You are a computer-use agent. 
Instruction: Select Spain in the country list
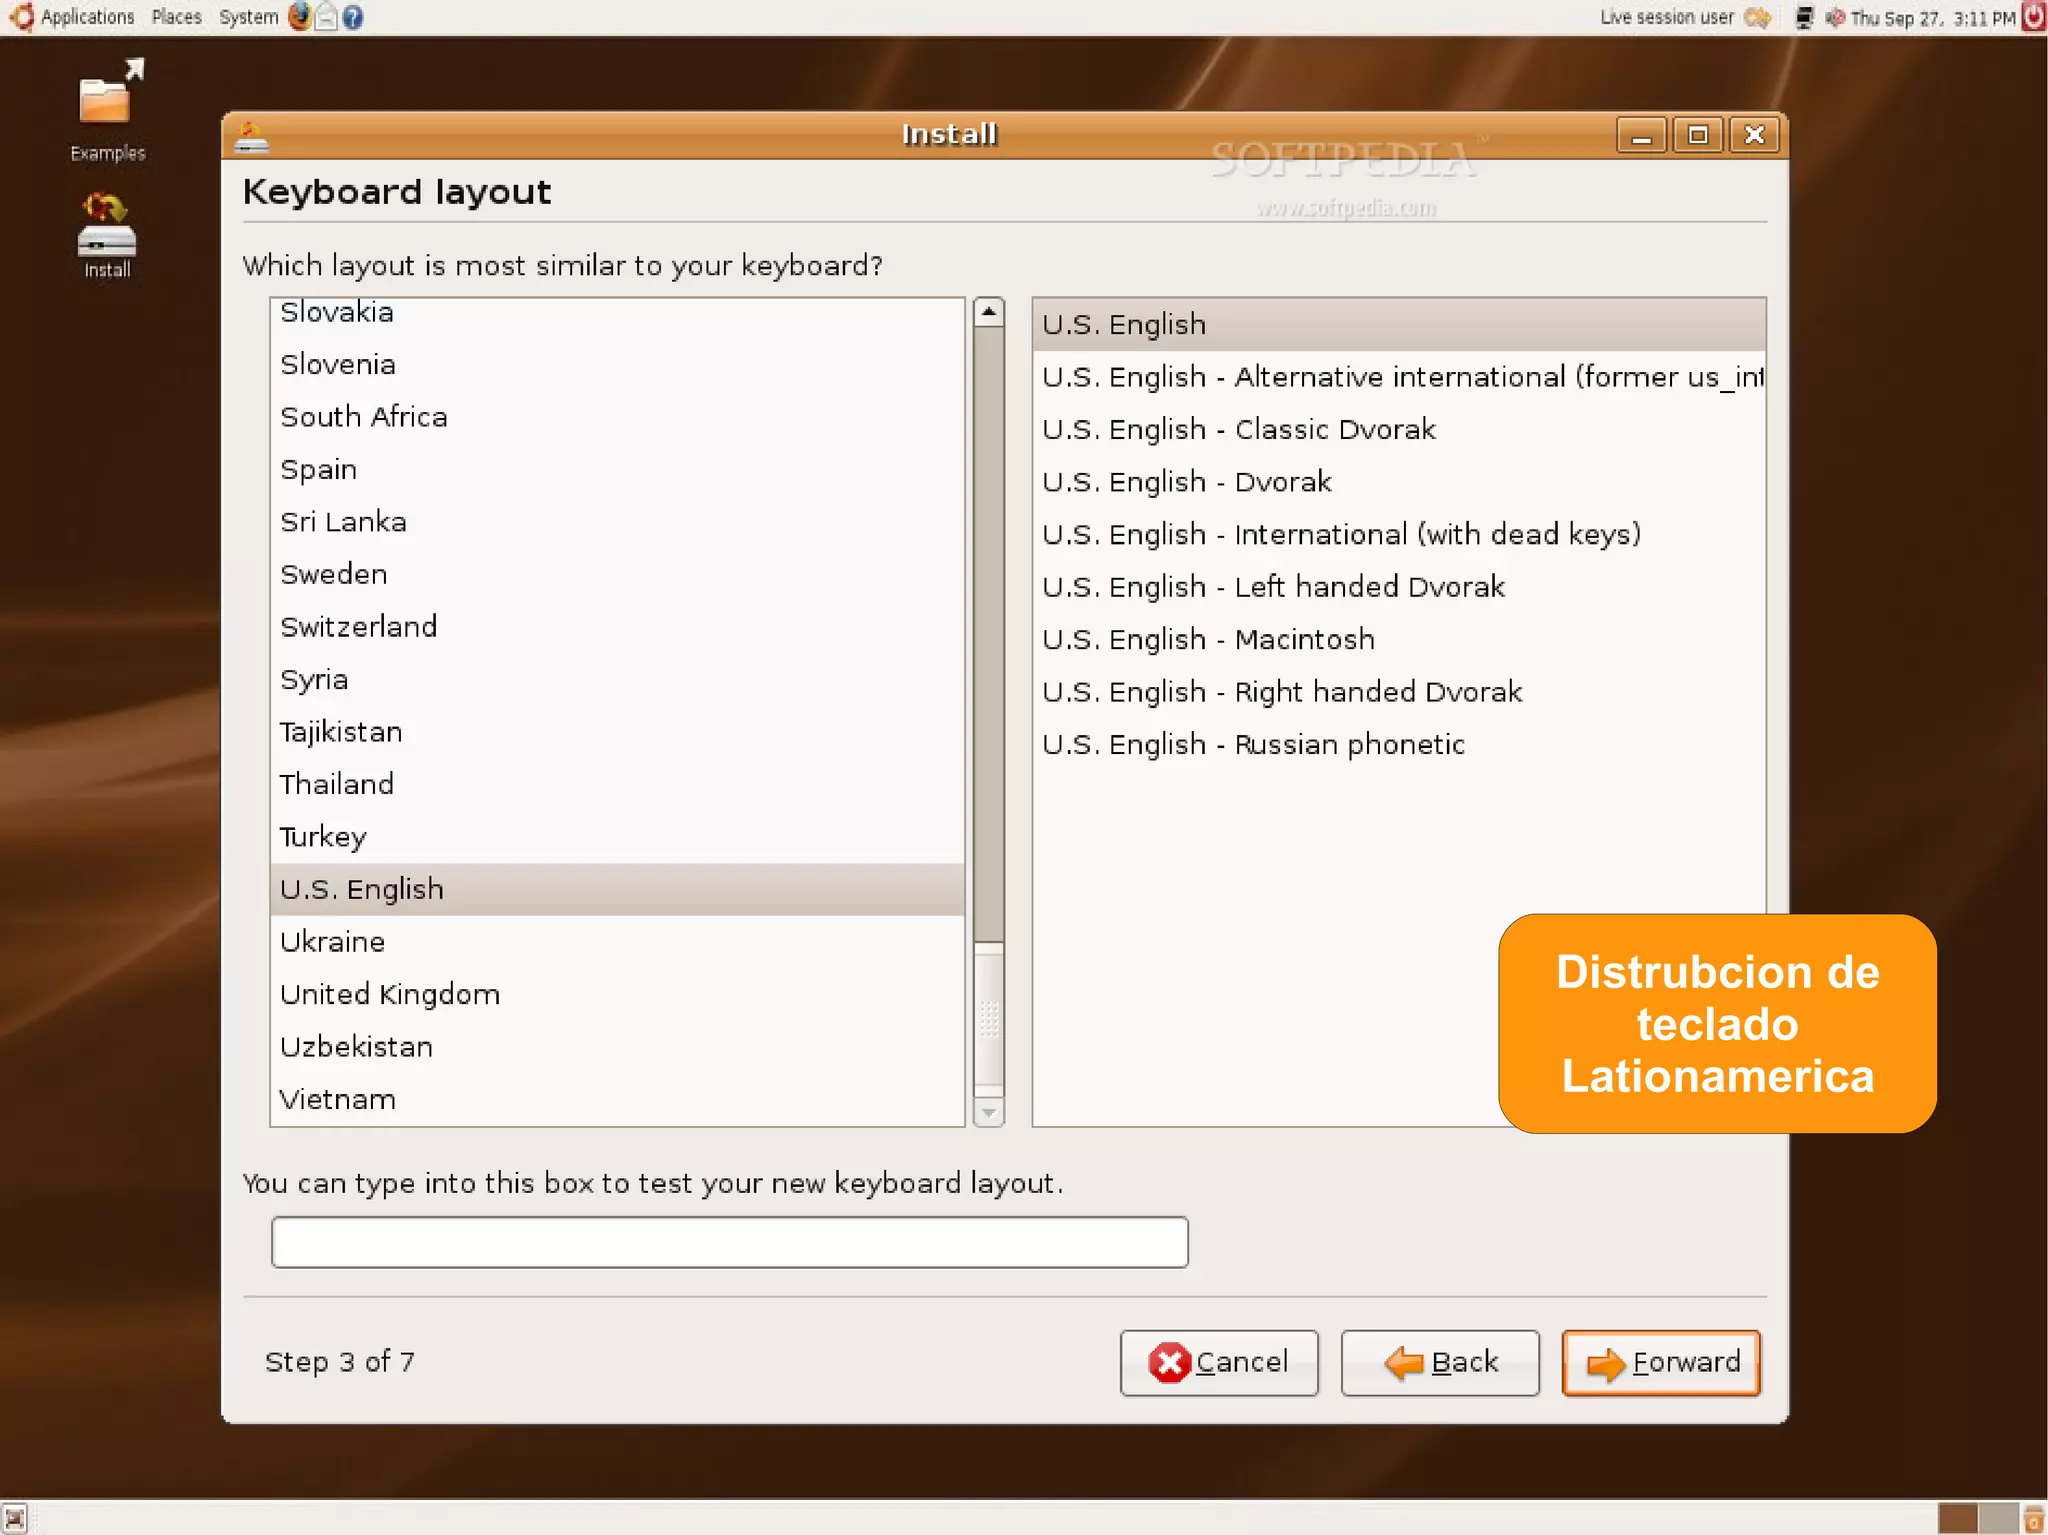(x=319, y=469)
